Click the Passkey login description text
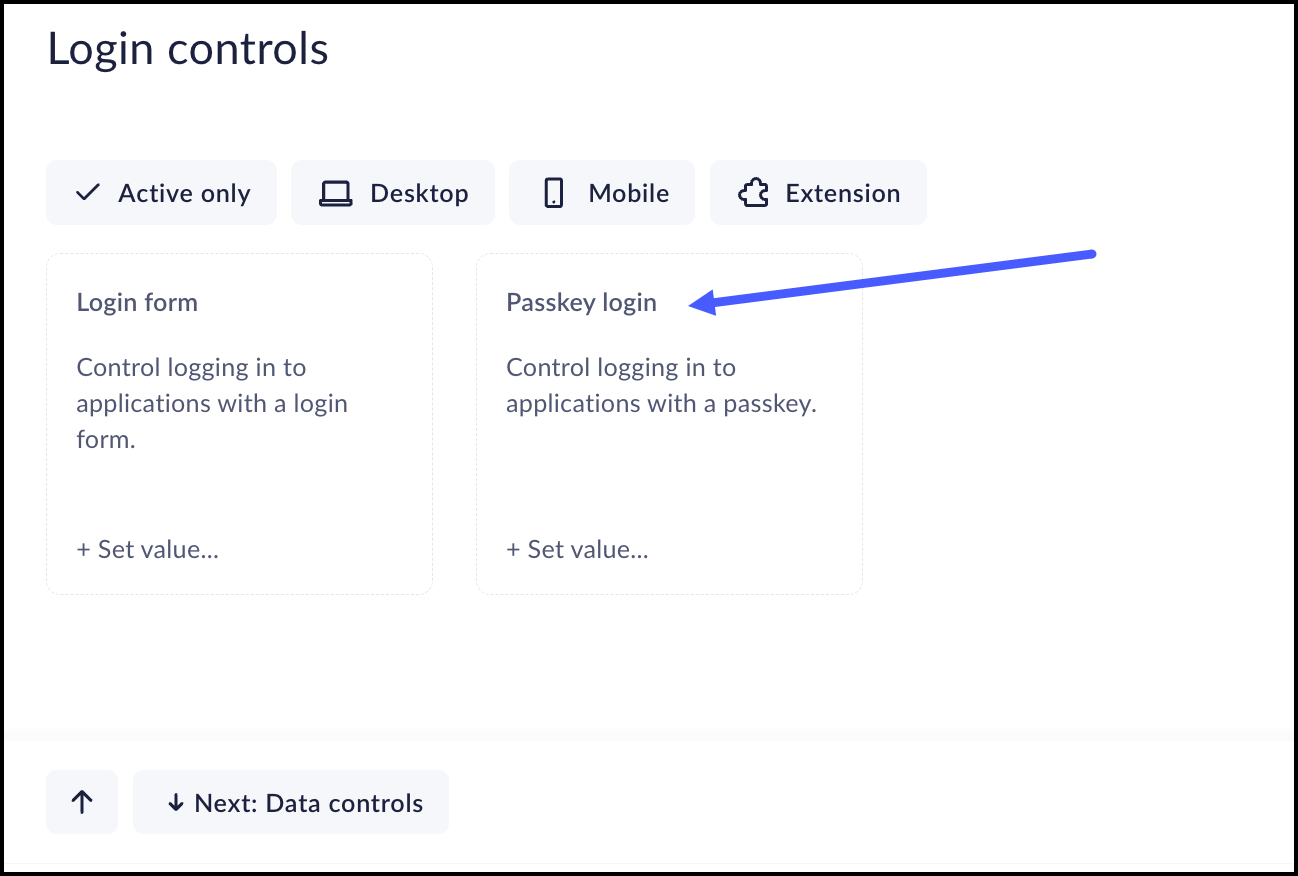The image size is (1298, 876). point(661,386)
